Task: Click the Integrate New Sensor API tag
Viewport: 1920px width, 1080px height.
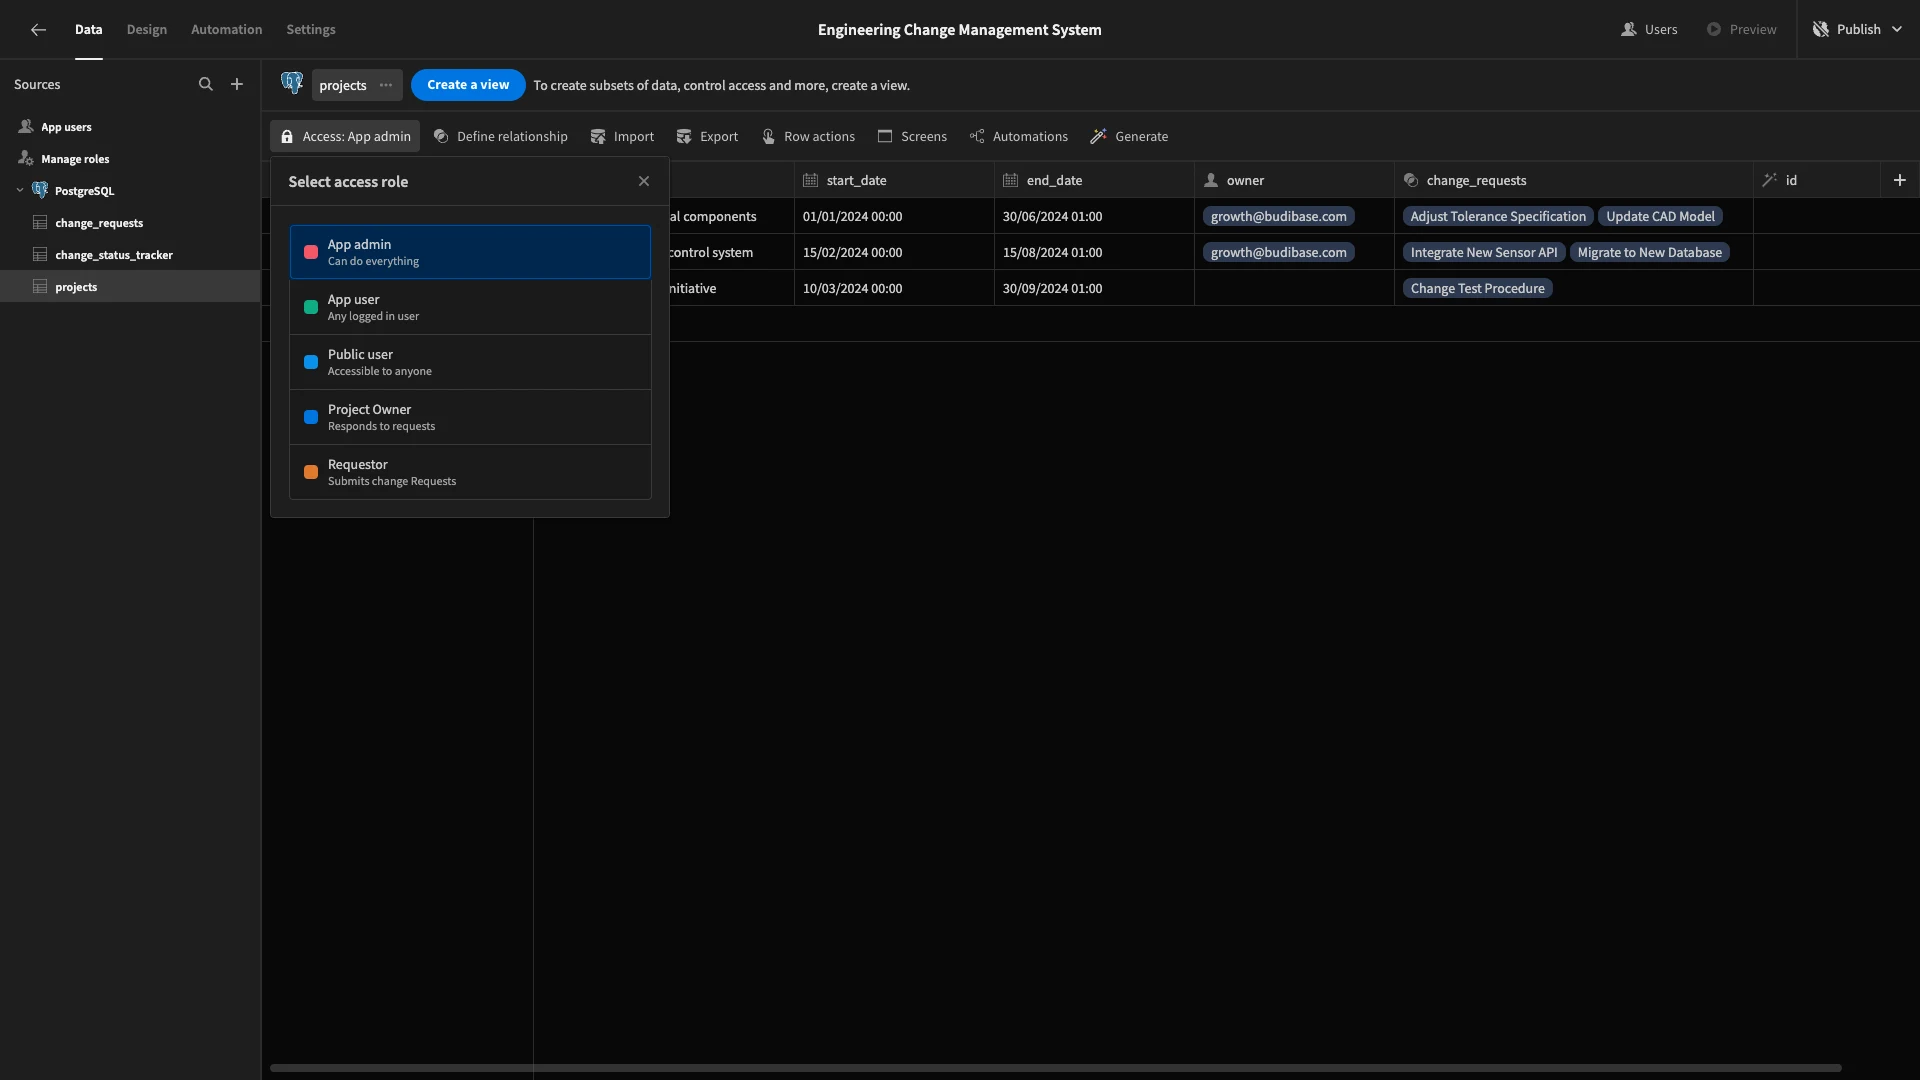Action: coord(1484,253)
